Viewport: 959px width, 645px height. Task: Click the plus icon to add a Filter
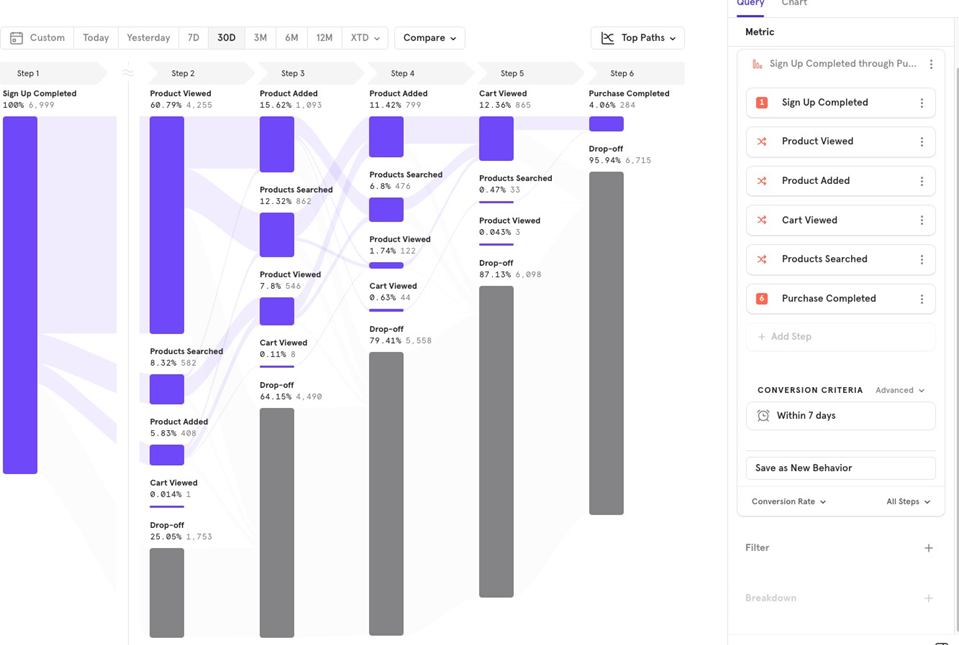click(928, 548)
